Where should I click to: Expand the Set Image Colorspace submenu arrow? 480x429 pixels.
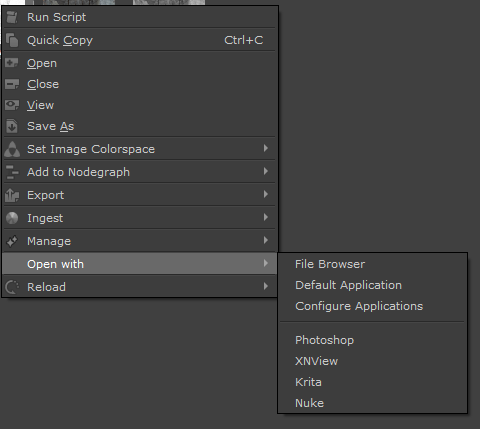point(266,148)
